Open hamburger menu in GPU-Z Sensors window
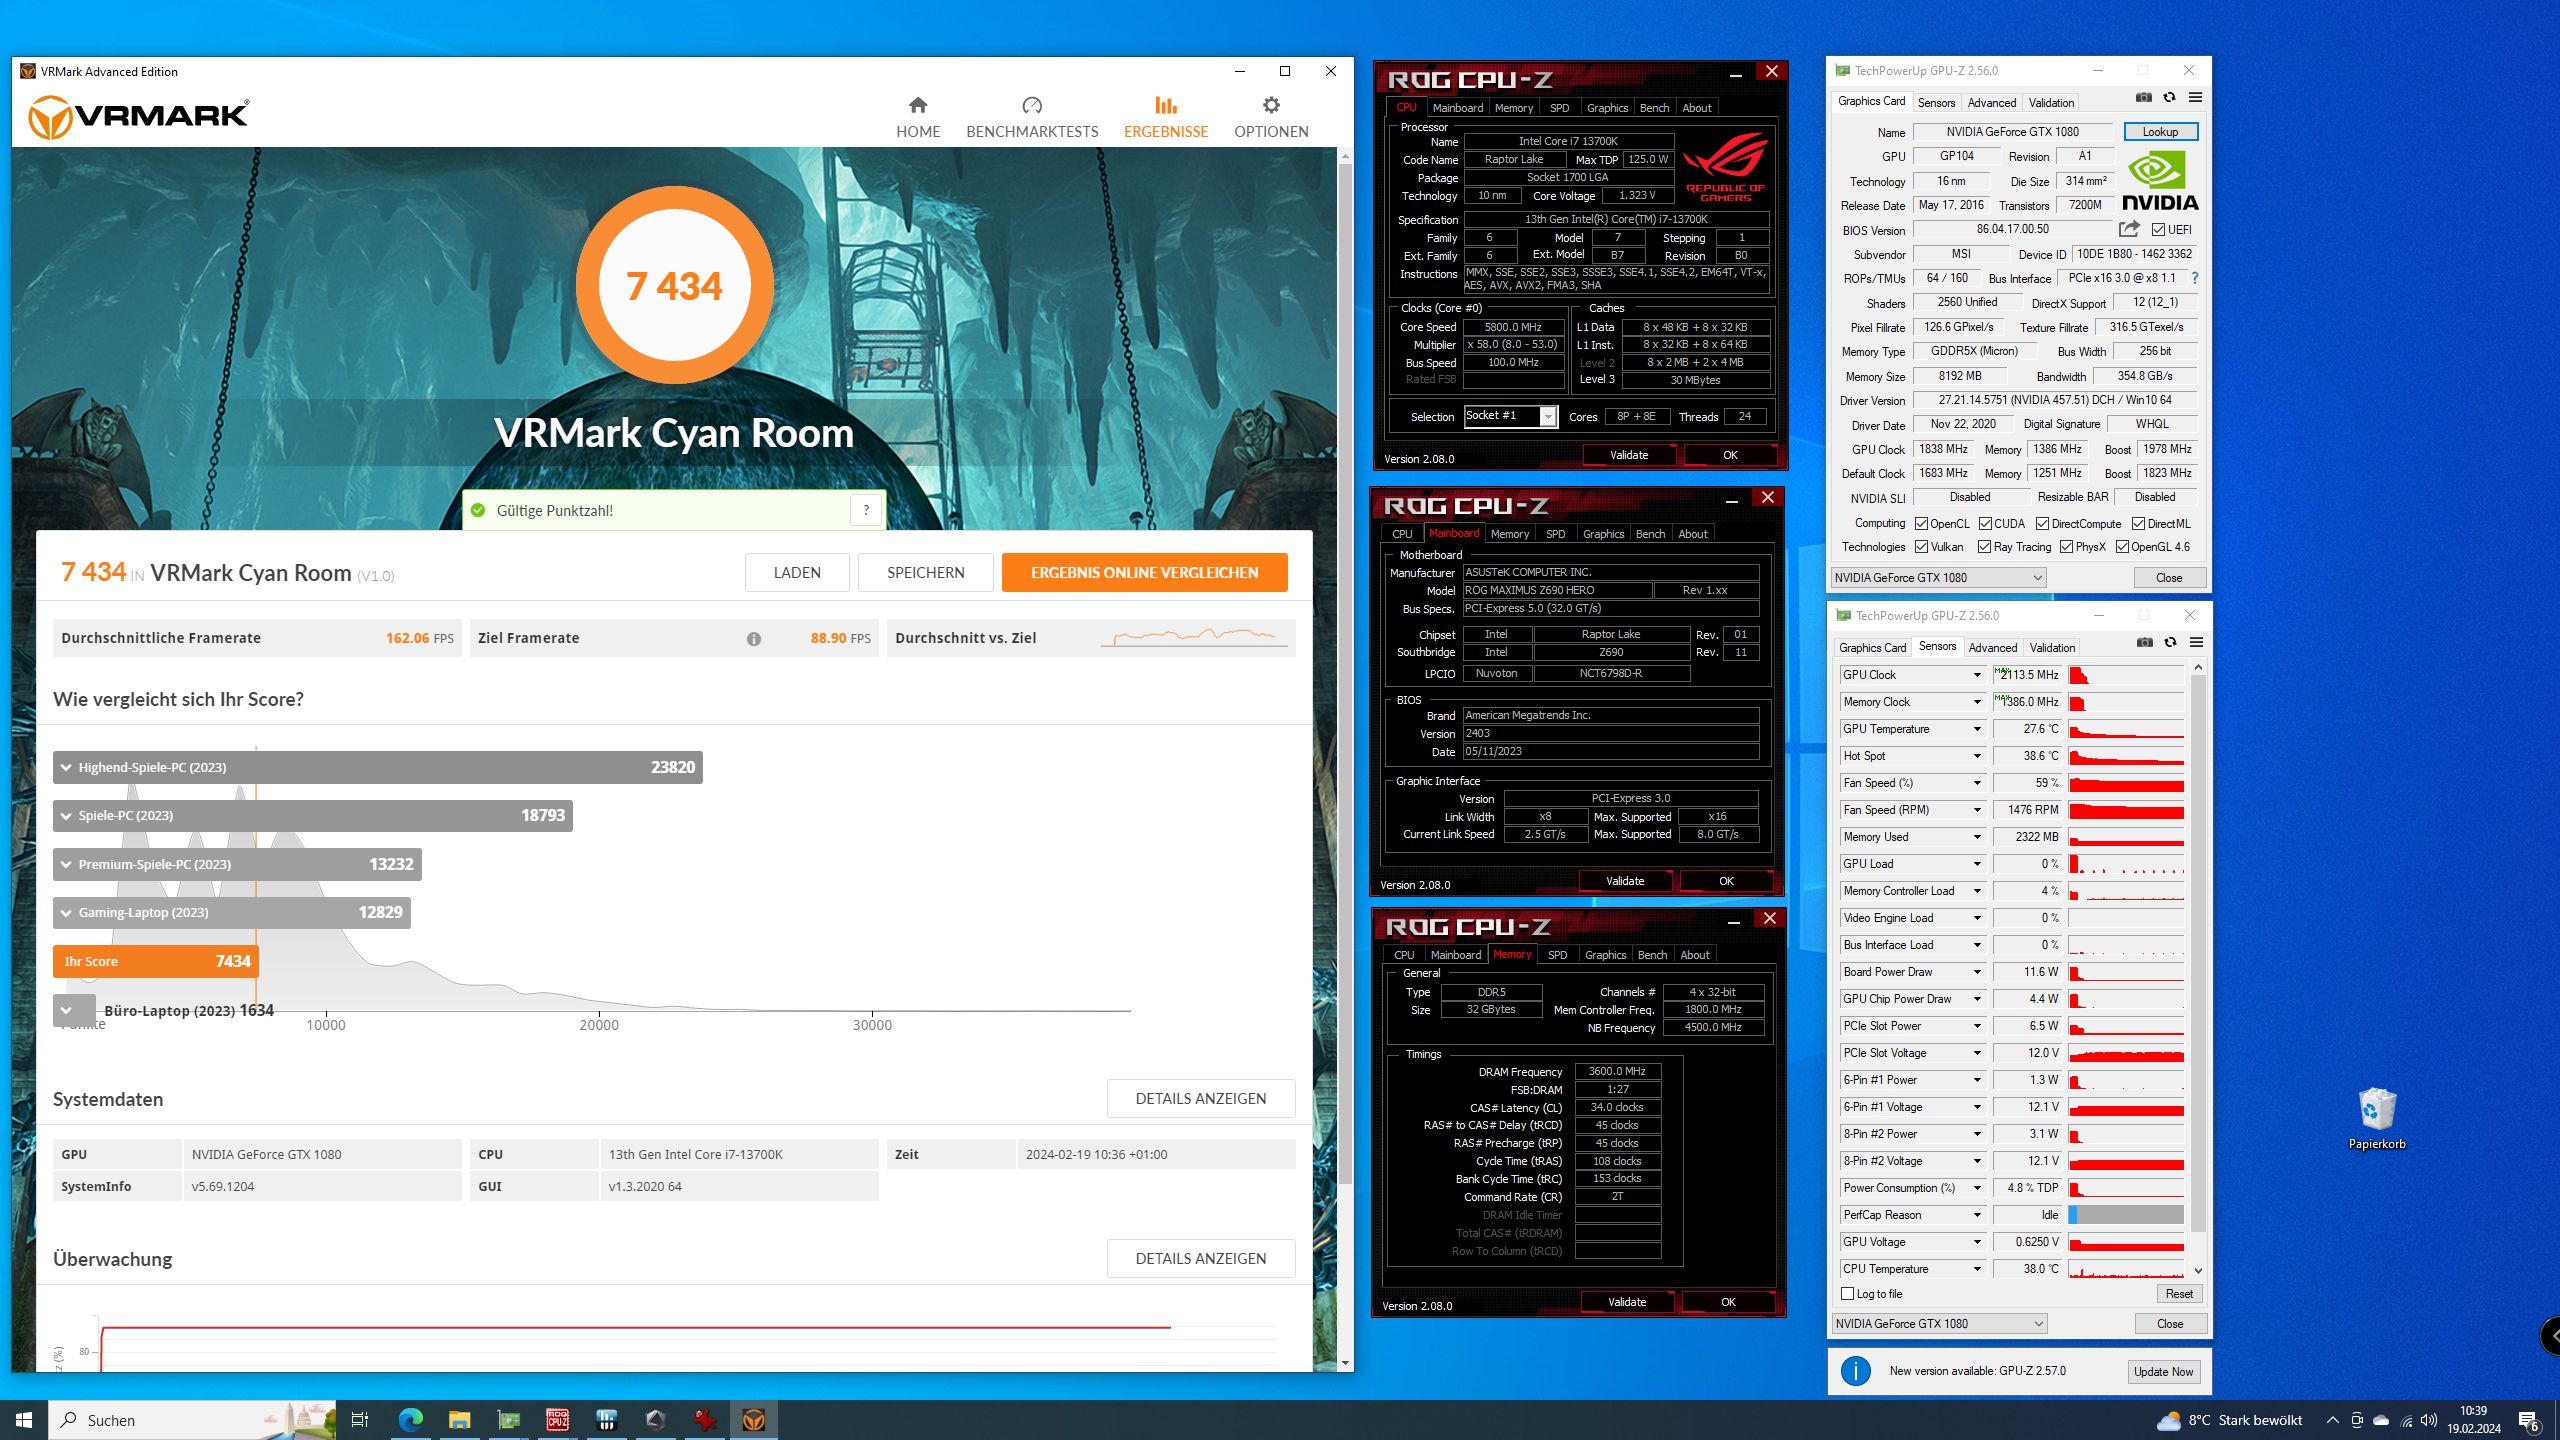 [2196, 643]
